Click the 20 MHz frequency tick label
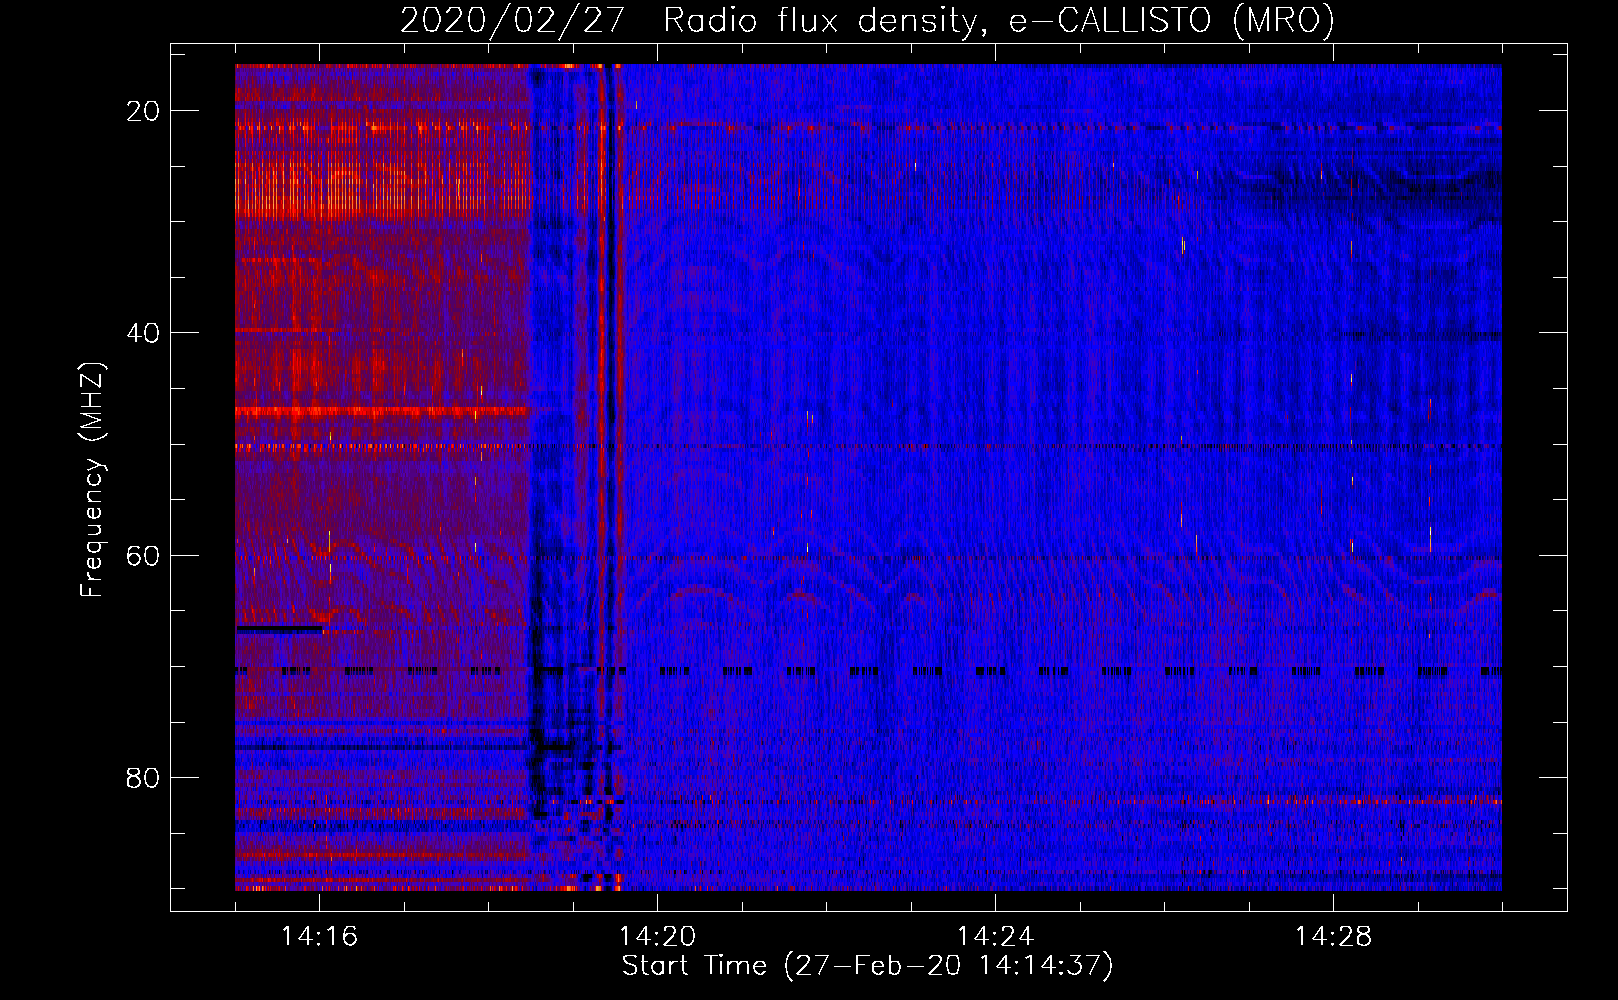Screen dimensions: 1618x1000 (x=143, y=111)
